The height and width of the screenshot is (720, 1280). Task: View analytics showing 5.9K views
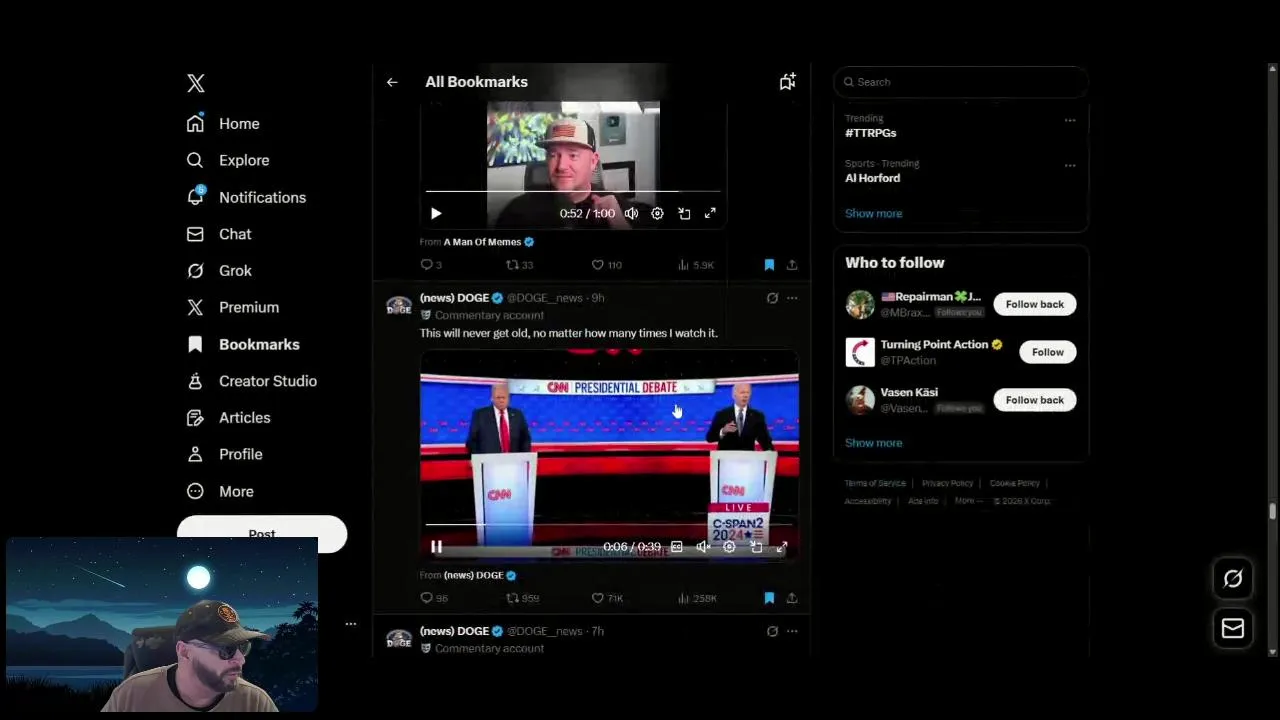click(x=696, y=265)
